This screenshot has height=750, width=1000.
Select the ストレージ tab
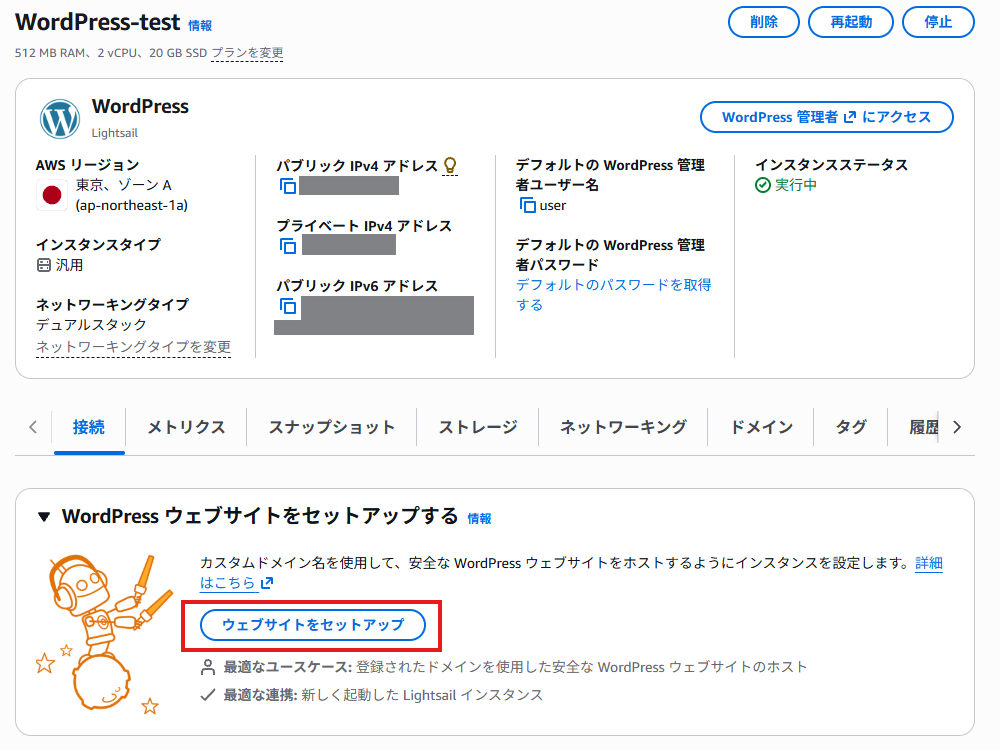tap(478, 427)
